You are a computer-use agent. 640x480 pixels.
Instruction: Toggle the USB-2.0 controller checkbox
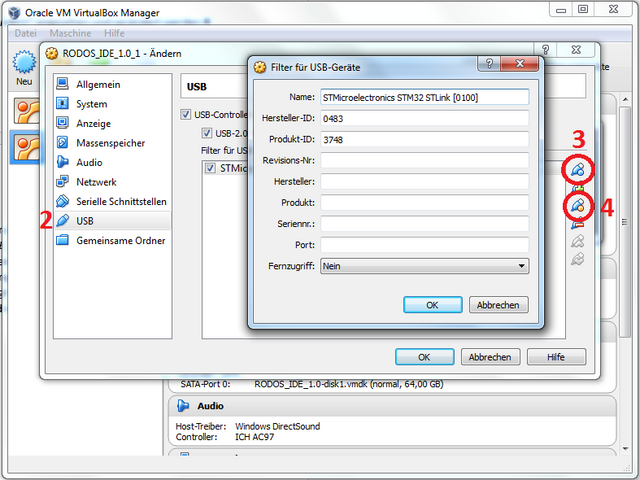207,133
